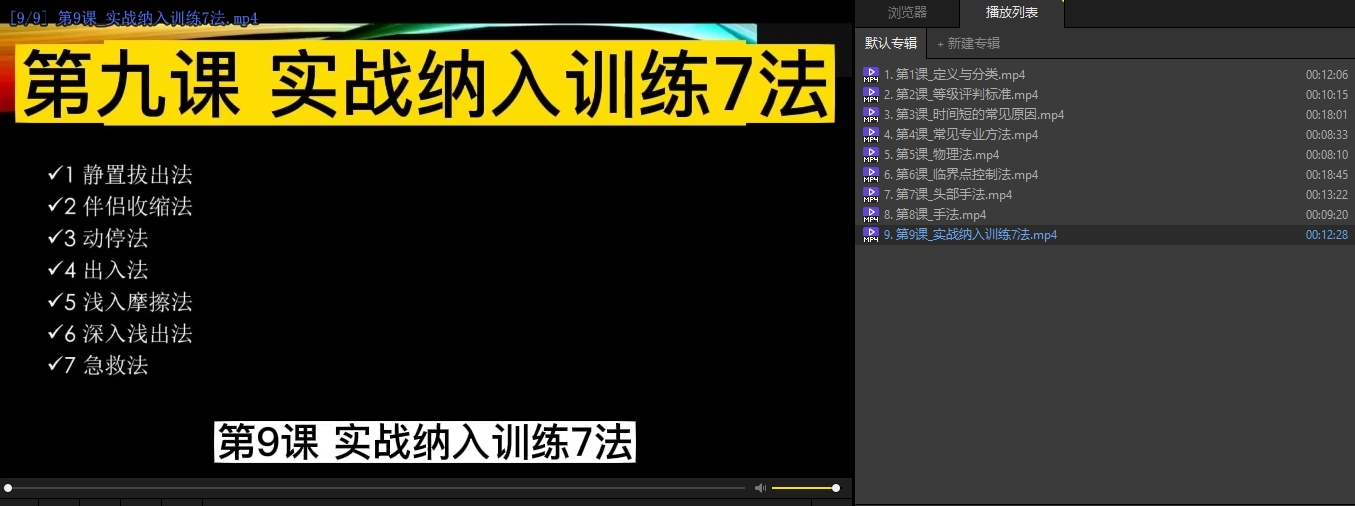1355x506 pixels.
Task: Click the seek bar in the middle
Action: (376, 488)
